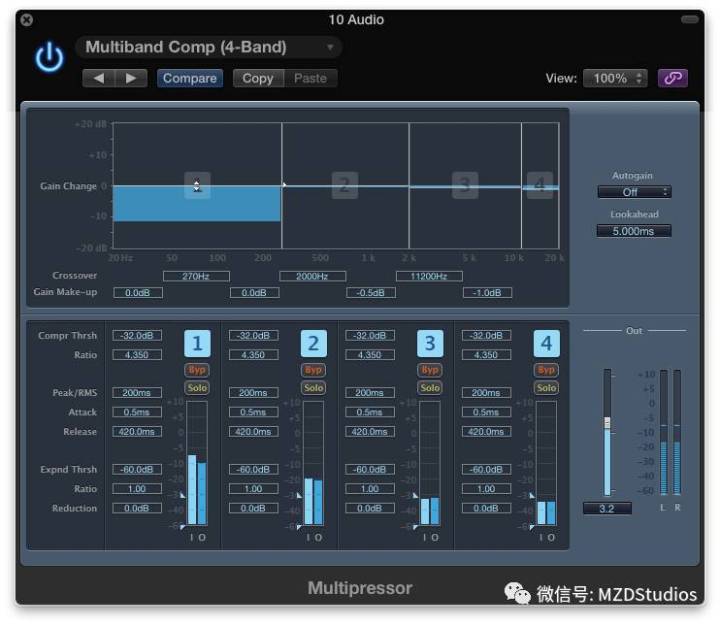Image resolution: width=720 pixels, height=626 pixels.
Task: Solo band 1
Action: 197,388
